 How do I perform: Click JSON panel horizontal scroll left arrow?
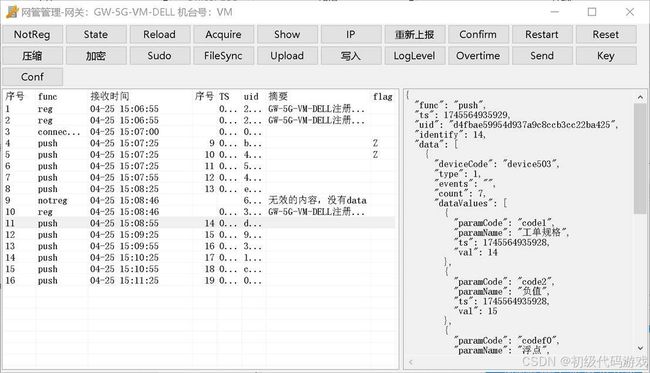click(411, 362)
